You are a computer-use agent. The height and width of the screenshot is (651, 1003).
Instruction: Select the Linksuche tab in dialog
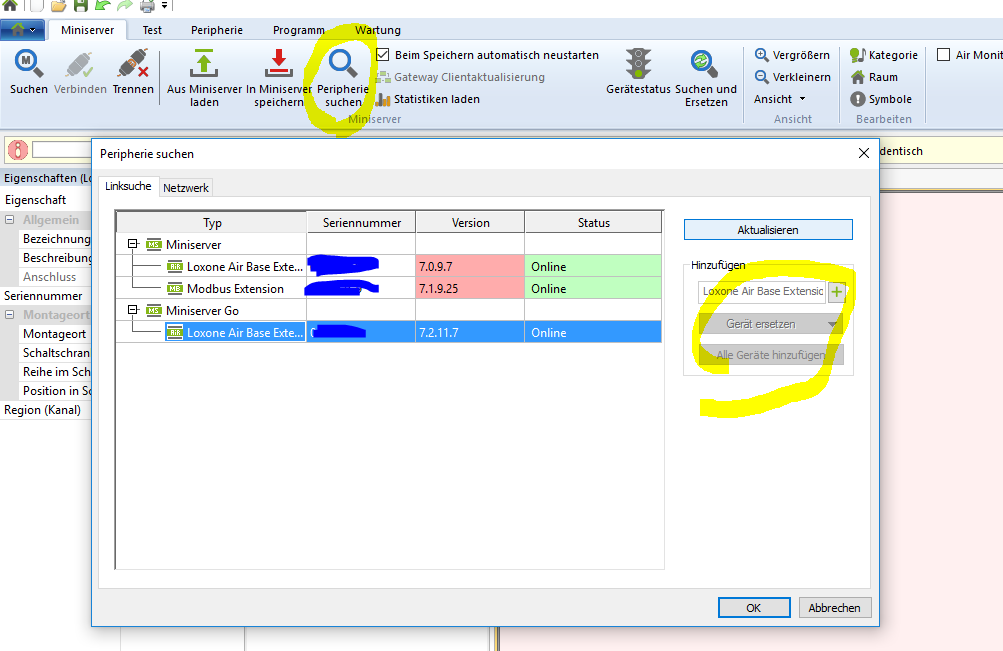tap(128, 186)
